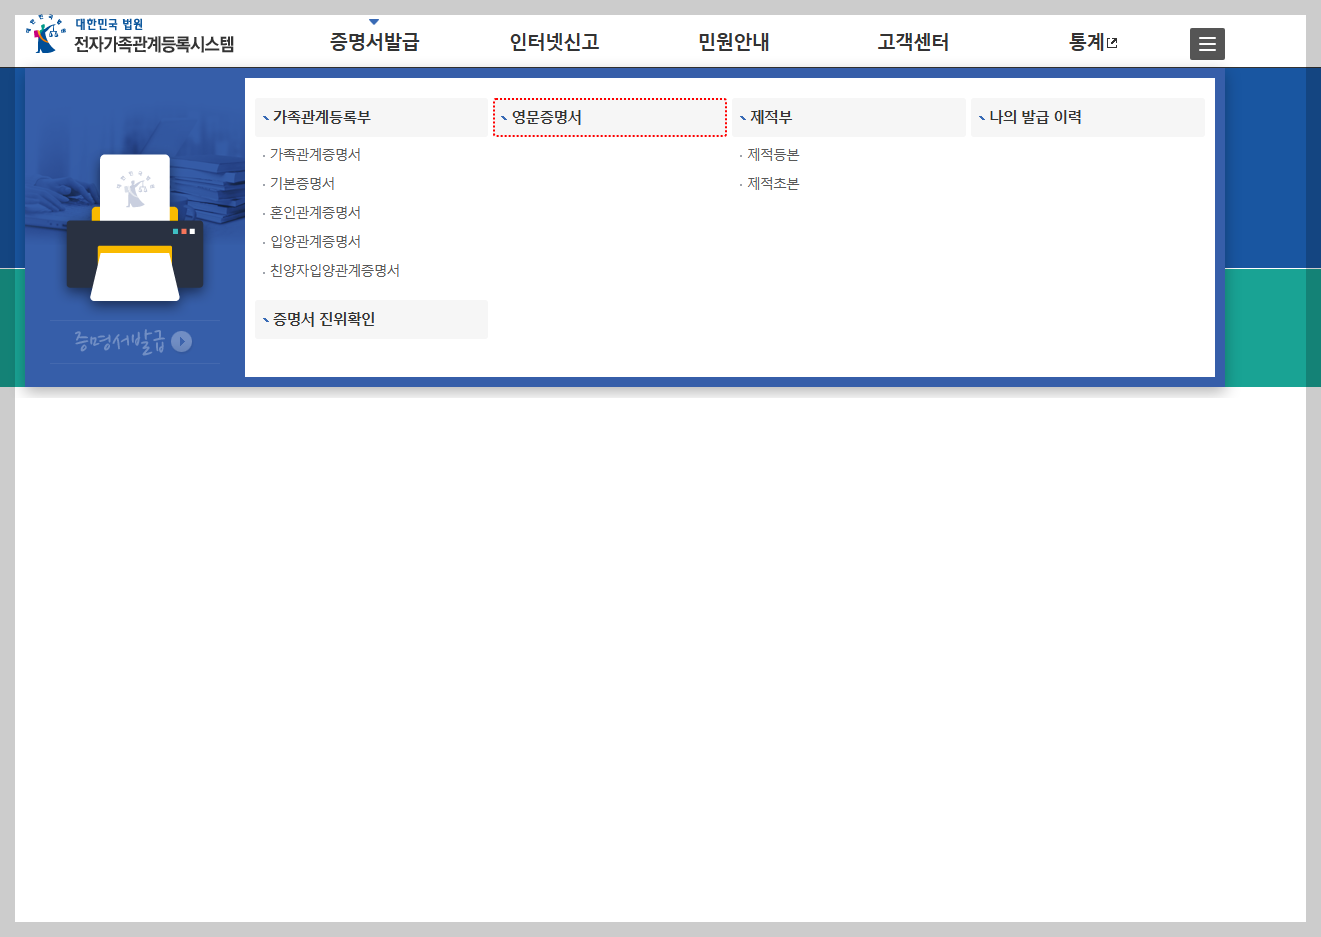This screenshot has width=1321, height=937.
Task: Click the arrow icon before 가족관계등록부
Action: (x=263, y=117)
